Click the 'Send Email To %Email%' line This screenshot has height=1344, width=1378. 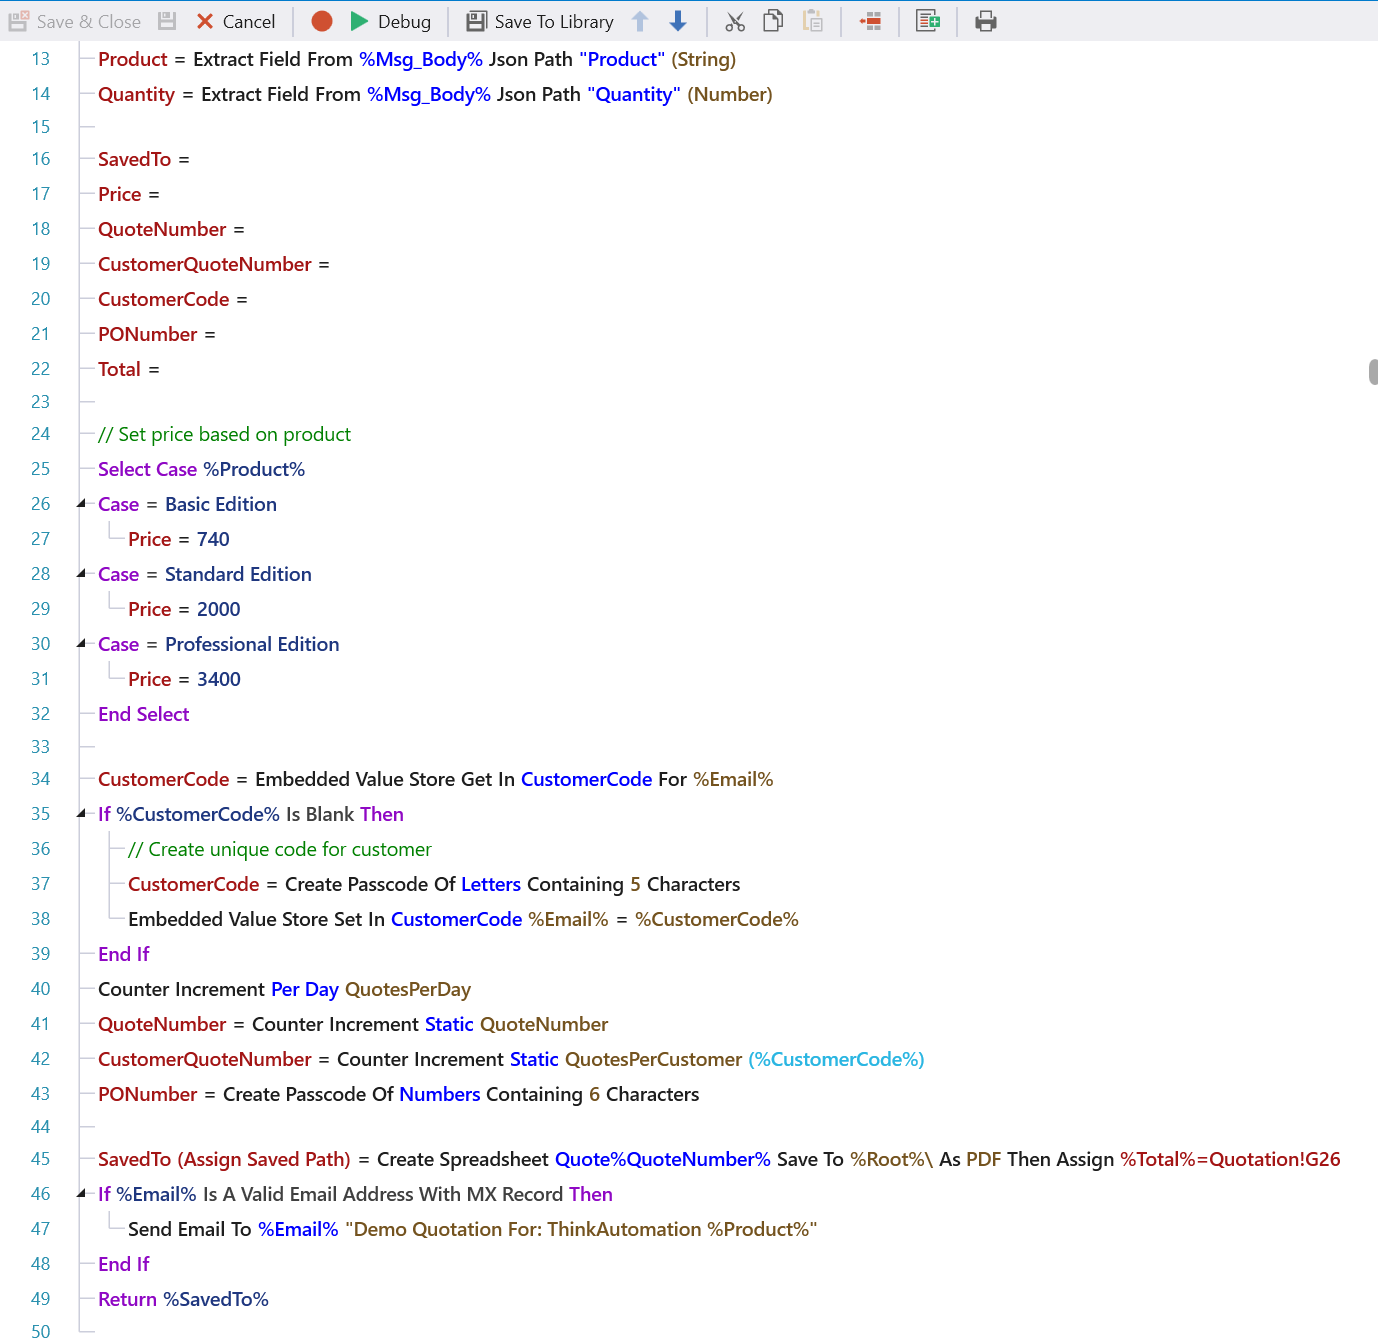pyautogui.click(x=472, y=1229)
